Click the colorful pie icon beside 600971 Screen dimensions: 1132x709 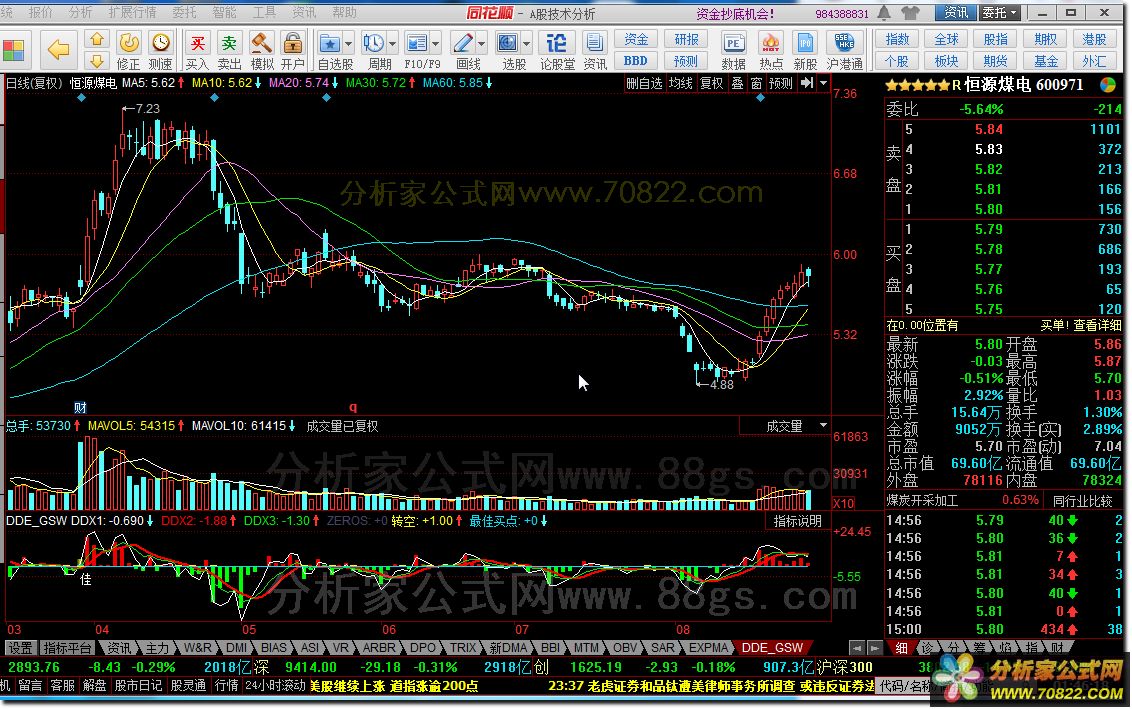[1107, 85]
